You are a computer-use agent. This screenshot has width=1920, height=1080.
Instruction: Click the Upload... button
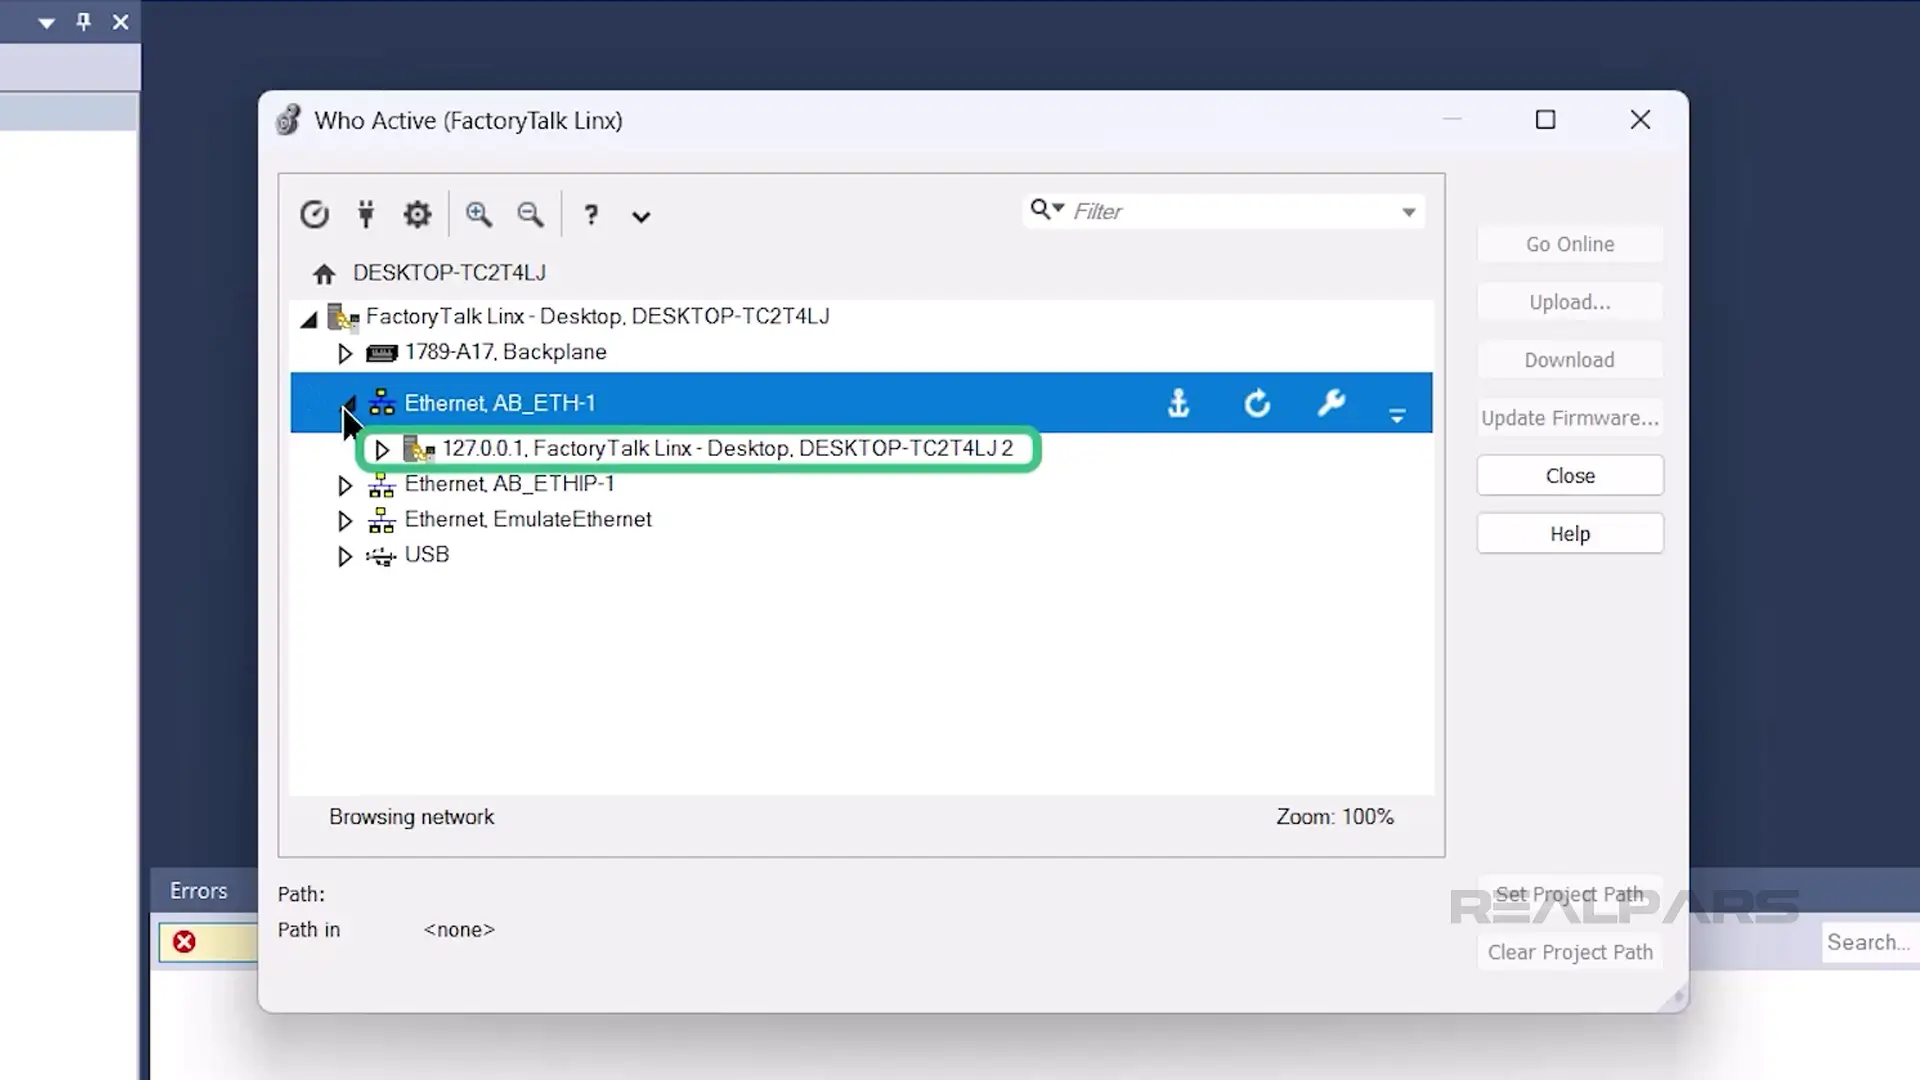click(x=1570, y=302)
